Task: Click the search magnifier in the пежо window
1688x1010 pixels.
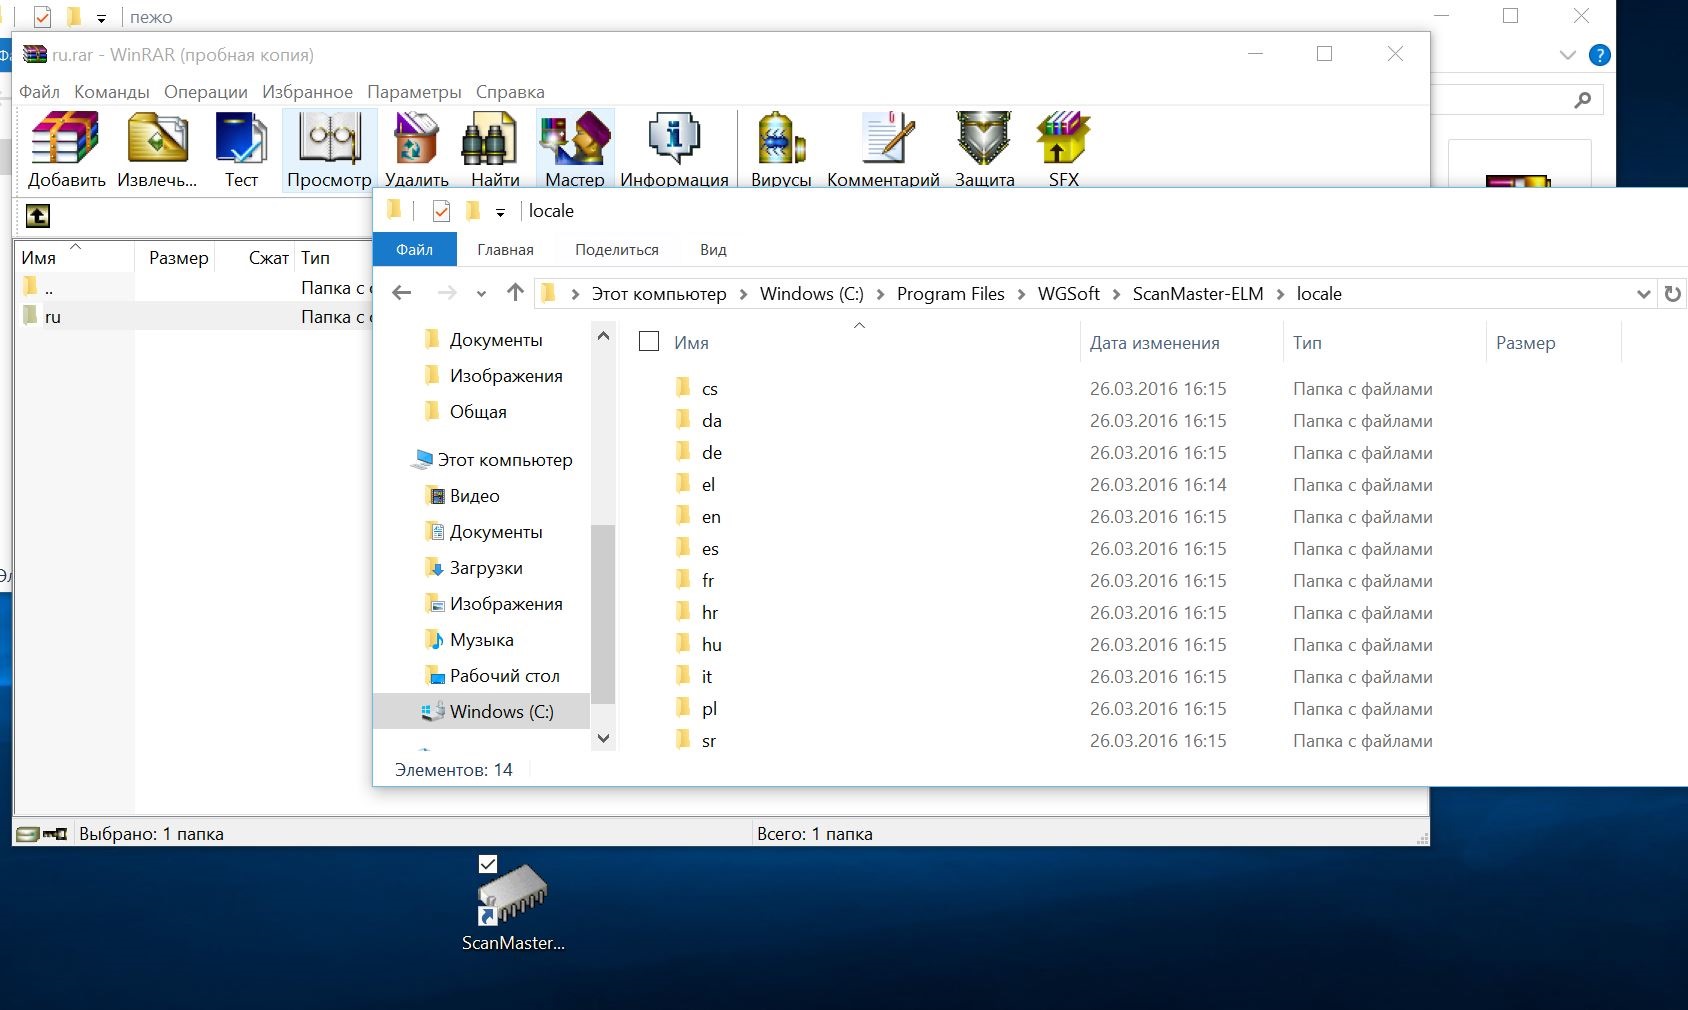Action: [1583, 100]
